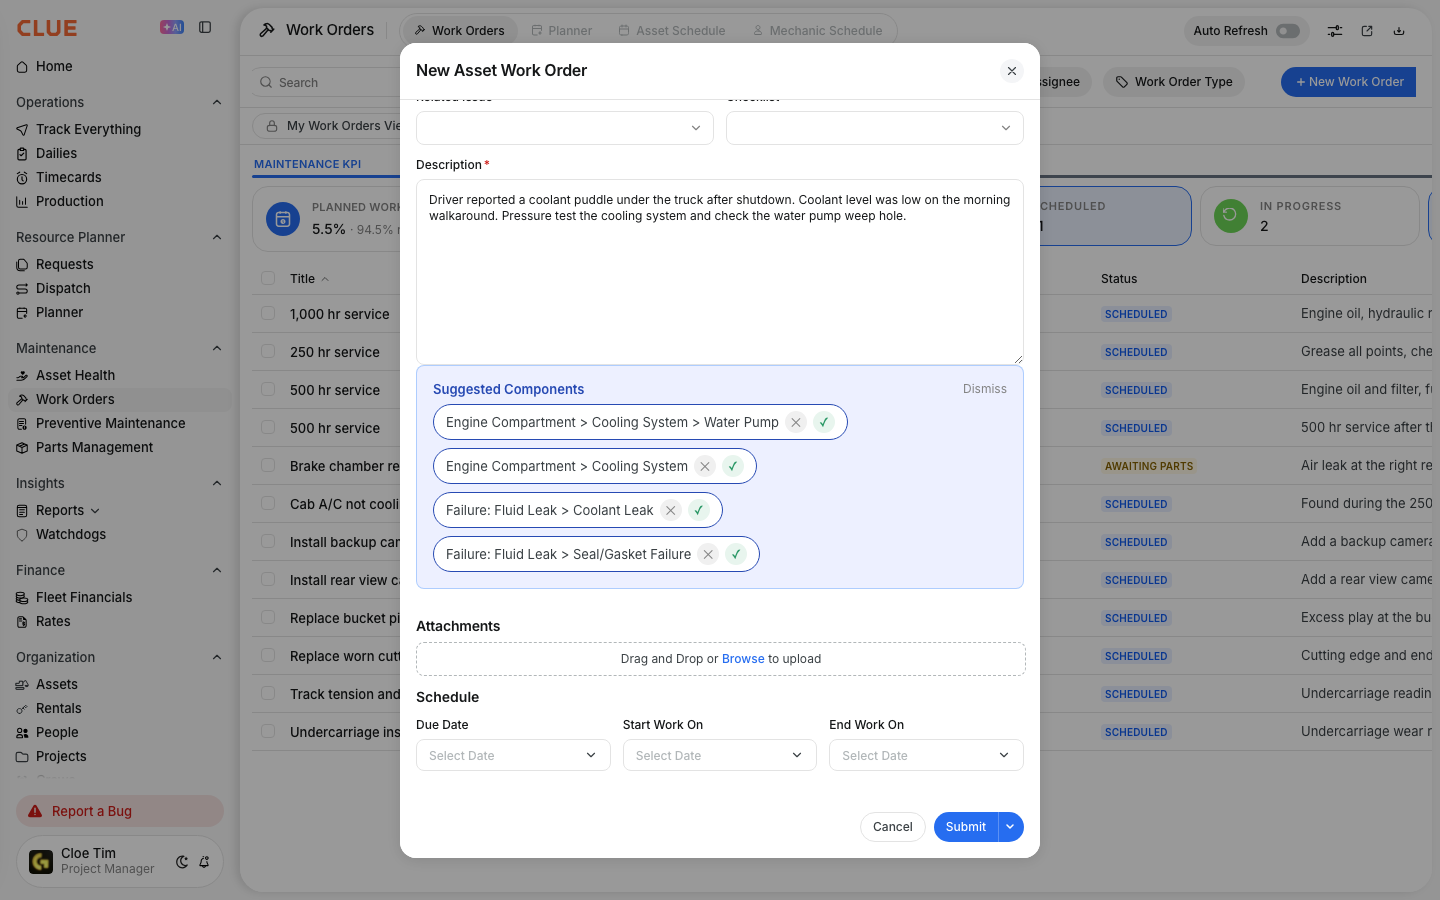Reject the Water Pump suggested component

click(x=796, y=422)
